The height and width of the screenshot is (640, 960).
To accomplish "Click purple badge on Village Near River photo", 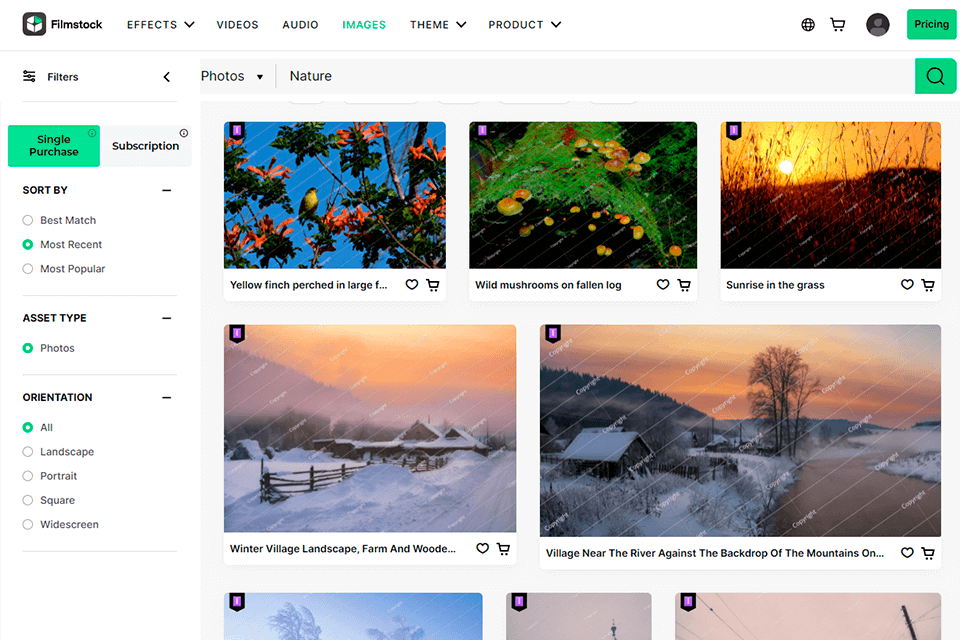I will [553, 334].
